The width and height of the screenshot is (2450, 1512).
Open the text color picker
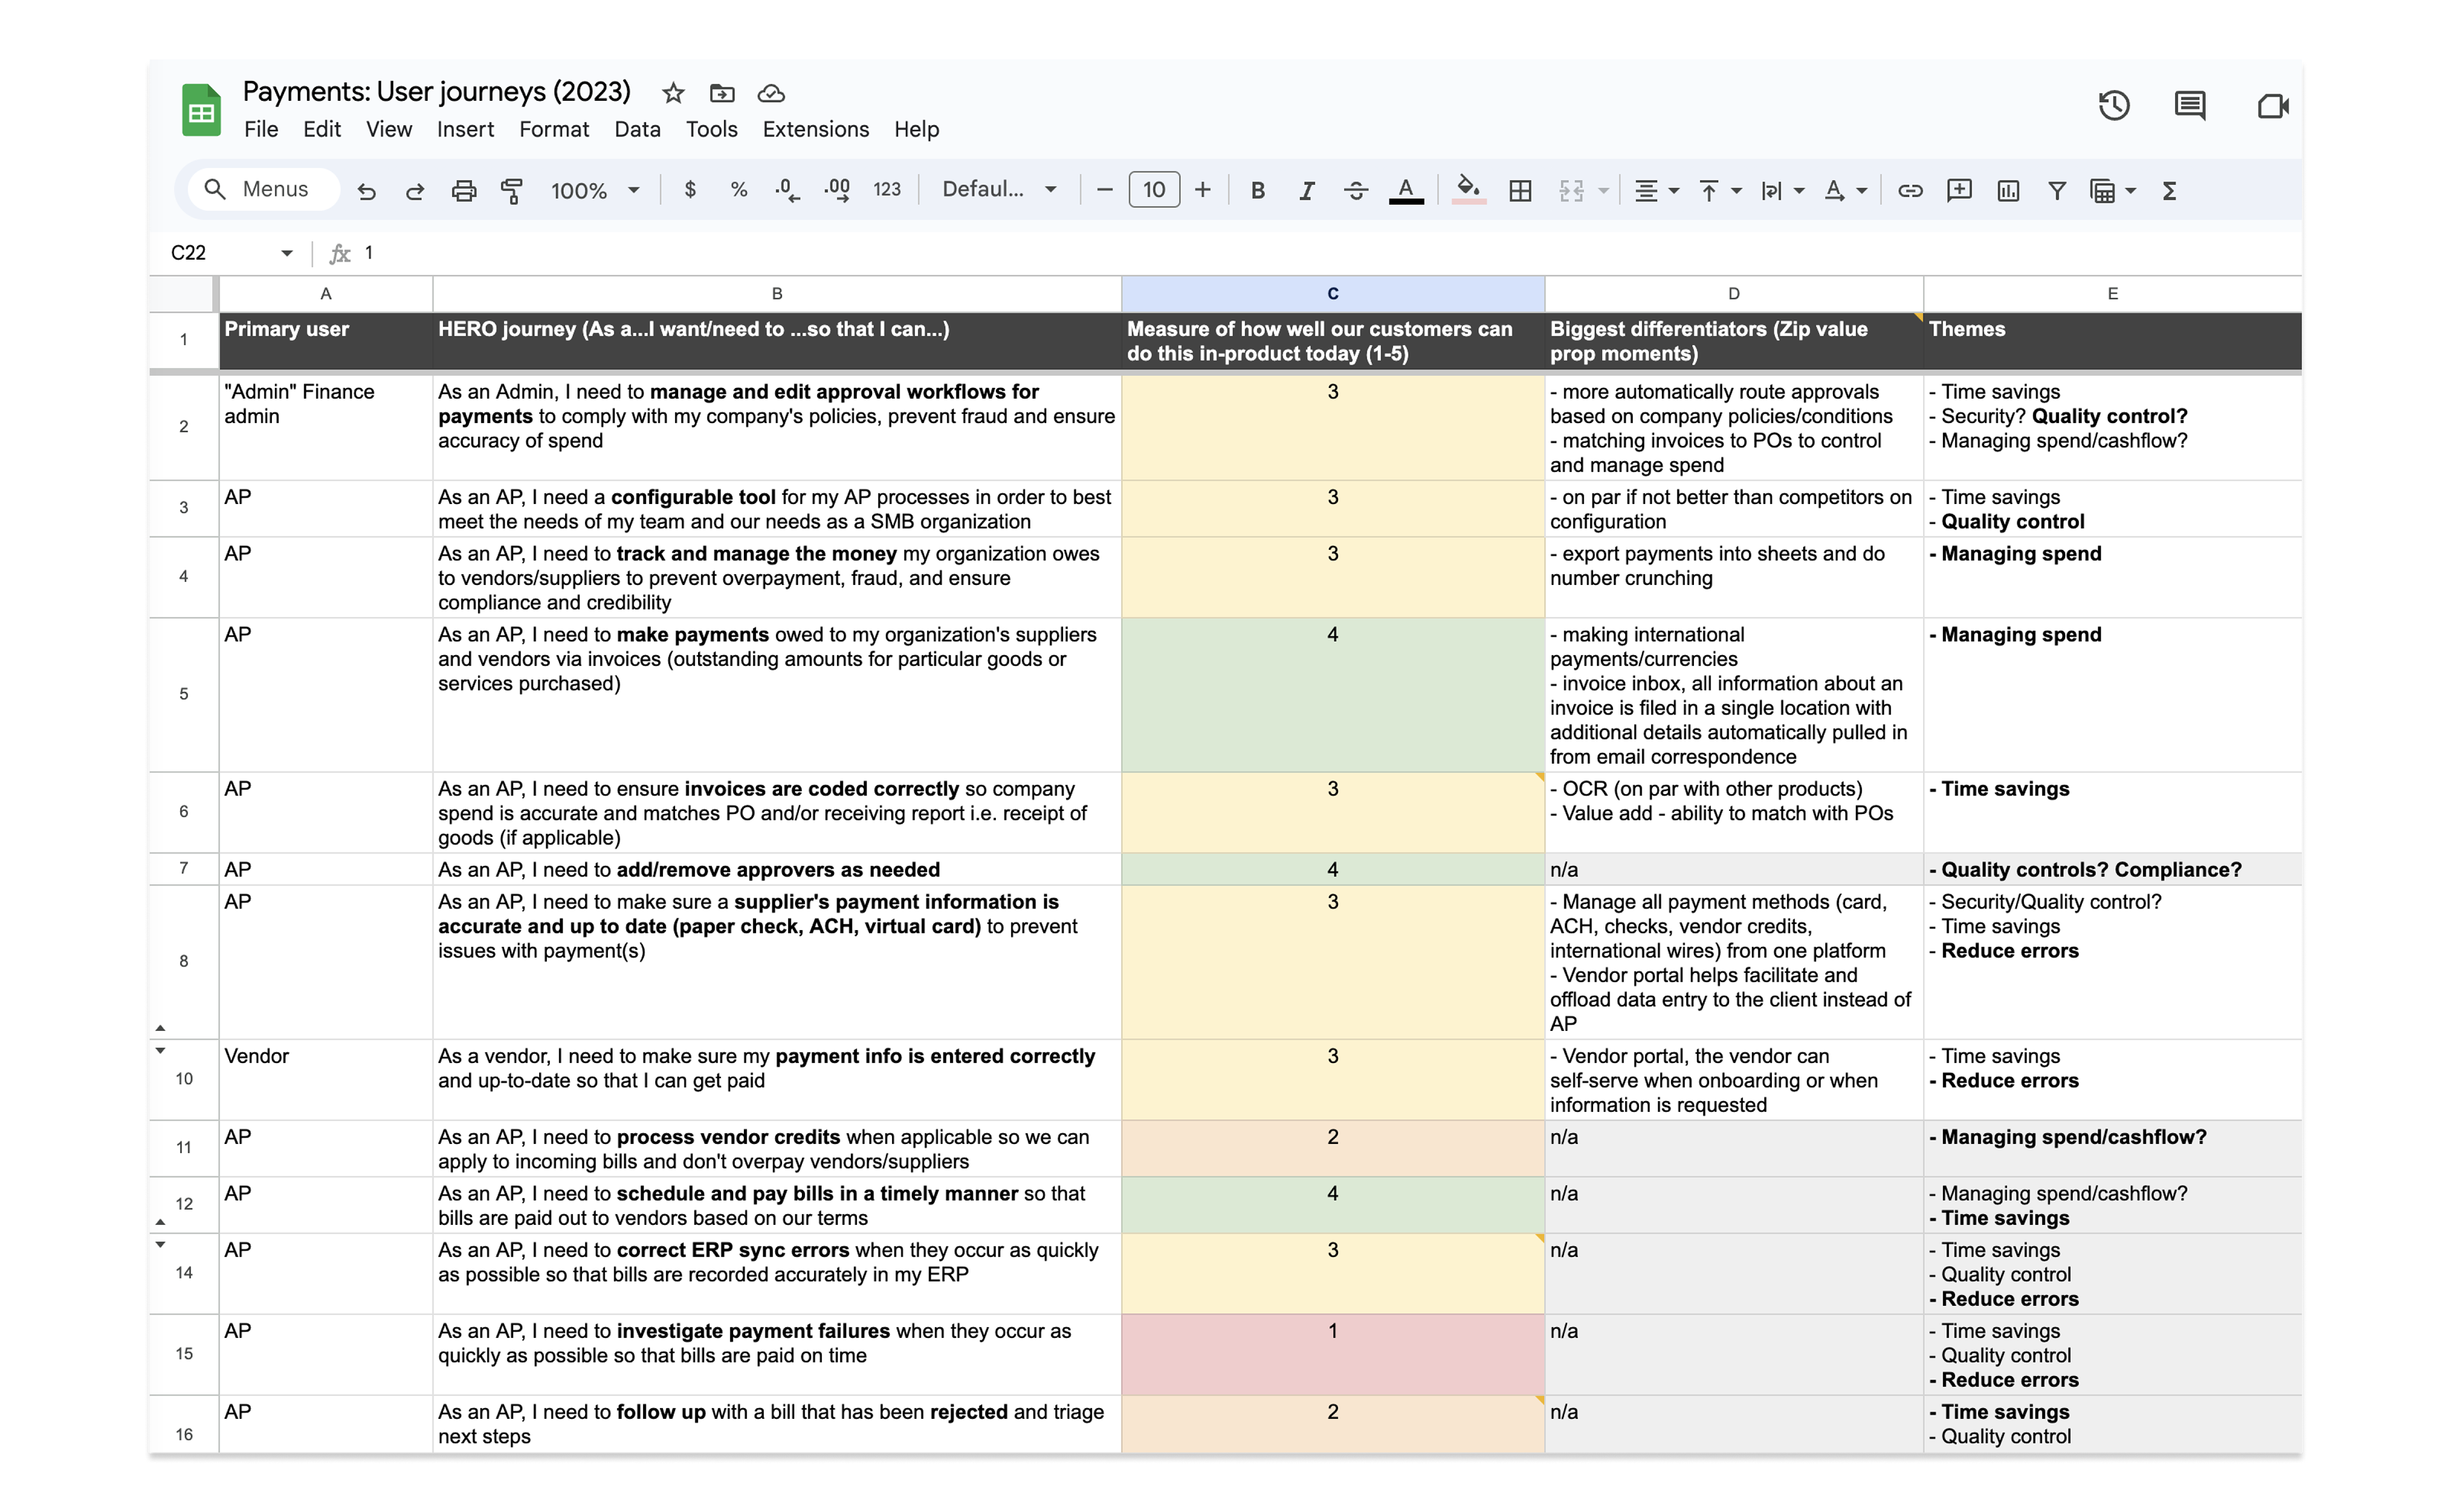(1406, 190)
